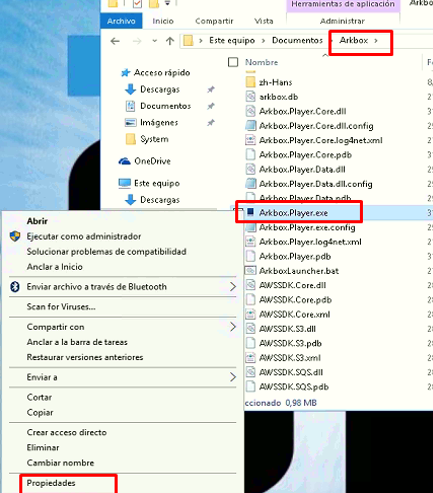Open the Archivo tab

121,21
